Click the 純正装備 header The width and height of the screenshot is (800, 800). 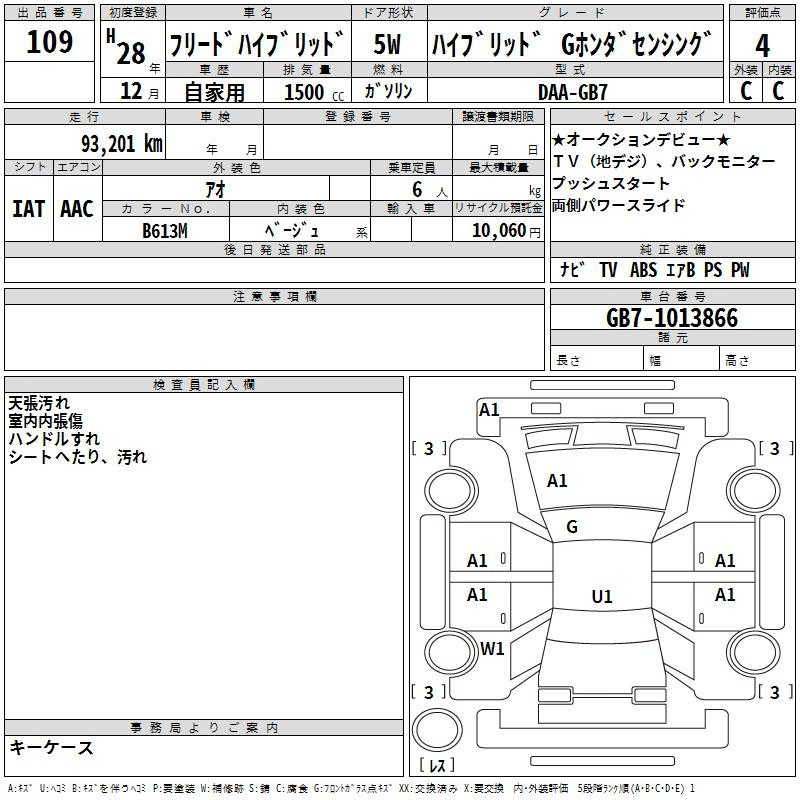pos(672,249)
